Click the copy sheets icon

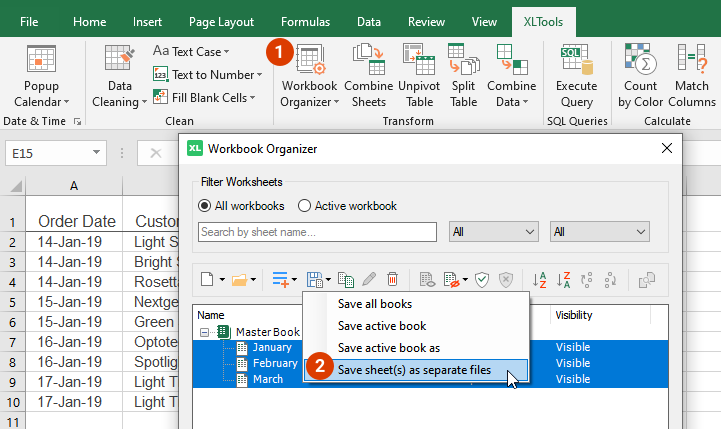tap(346, 279)
